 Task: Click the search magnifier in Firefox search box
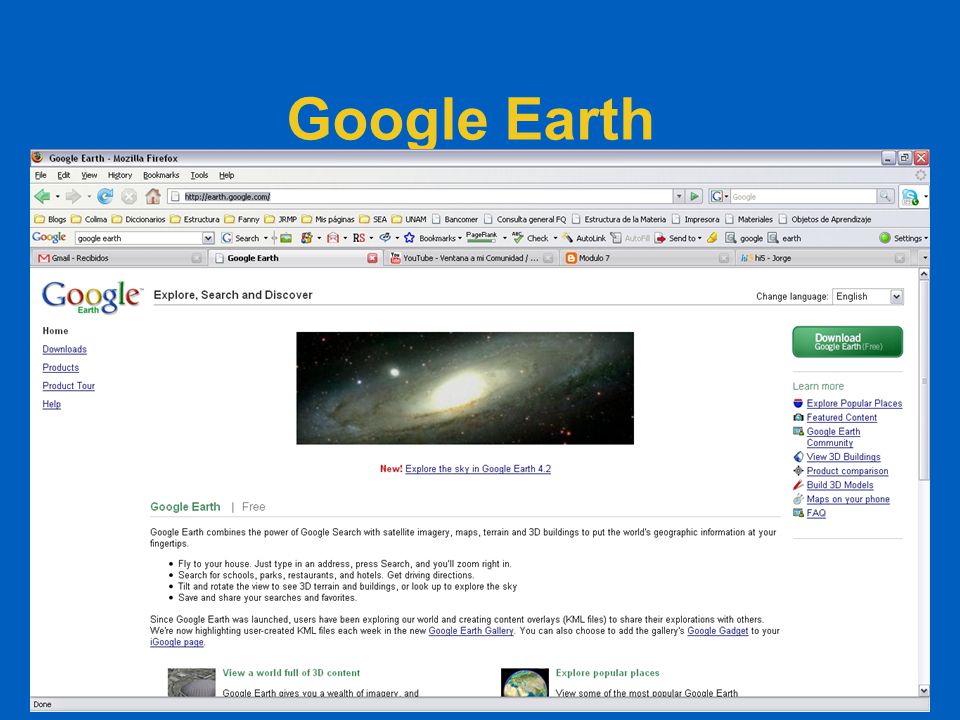tap(885, 197)
